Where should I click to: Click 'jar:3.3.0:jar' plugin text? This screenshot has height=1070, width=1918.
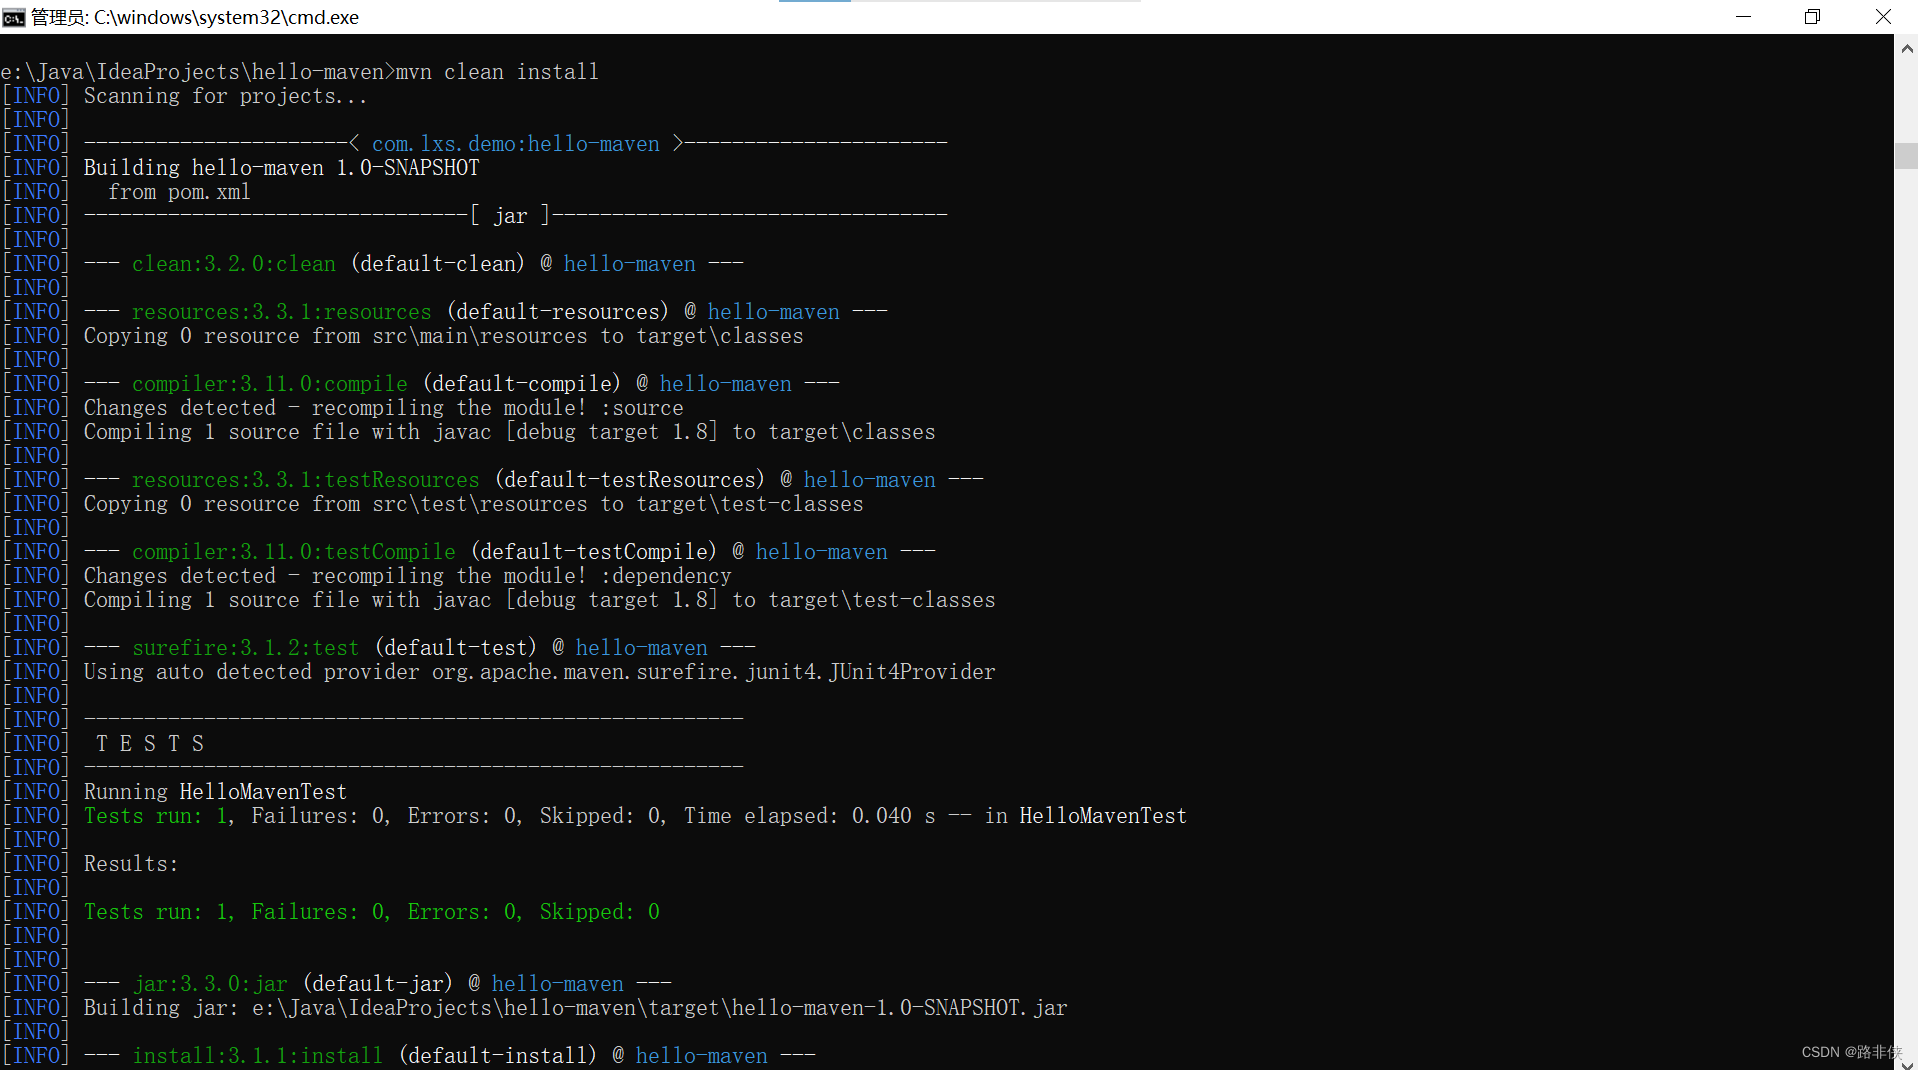click(210, 984)
